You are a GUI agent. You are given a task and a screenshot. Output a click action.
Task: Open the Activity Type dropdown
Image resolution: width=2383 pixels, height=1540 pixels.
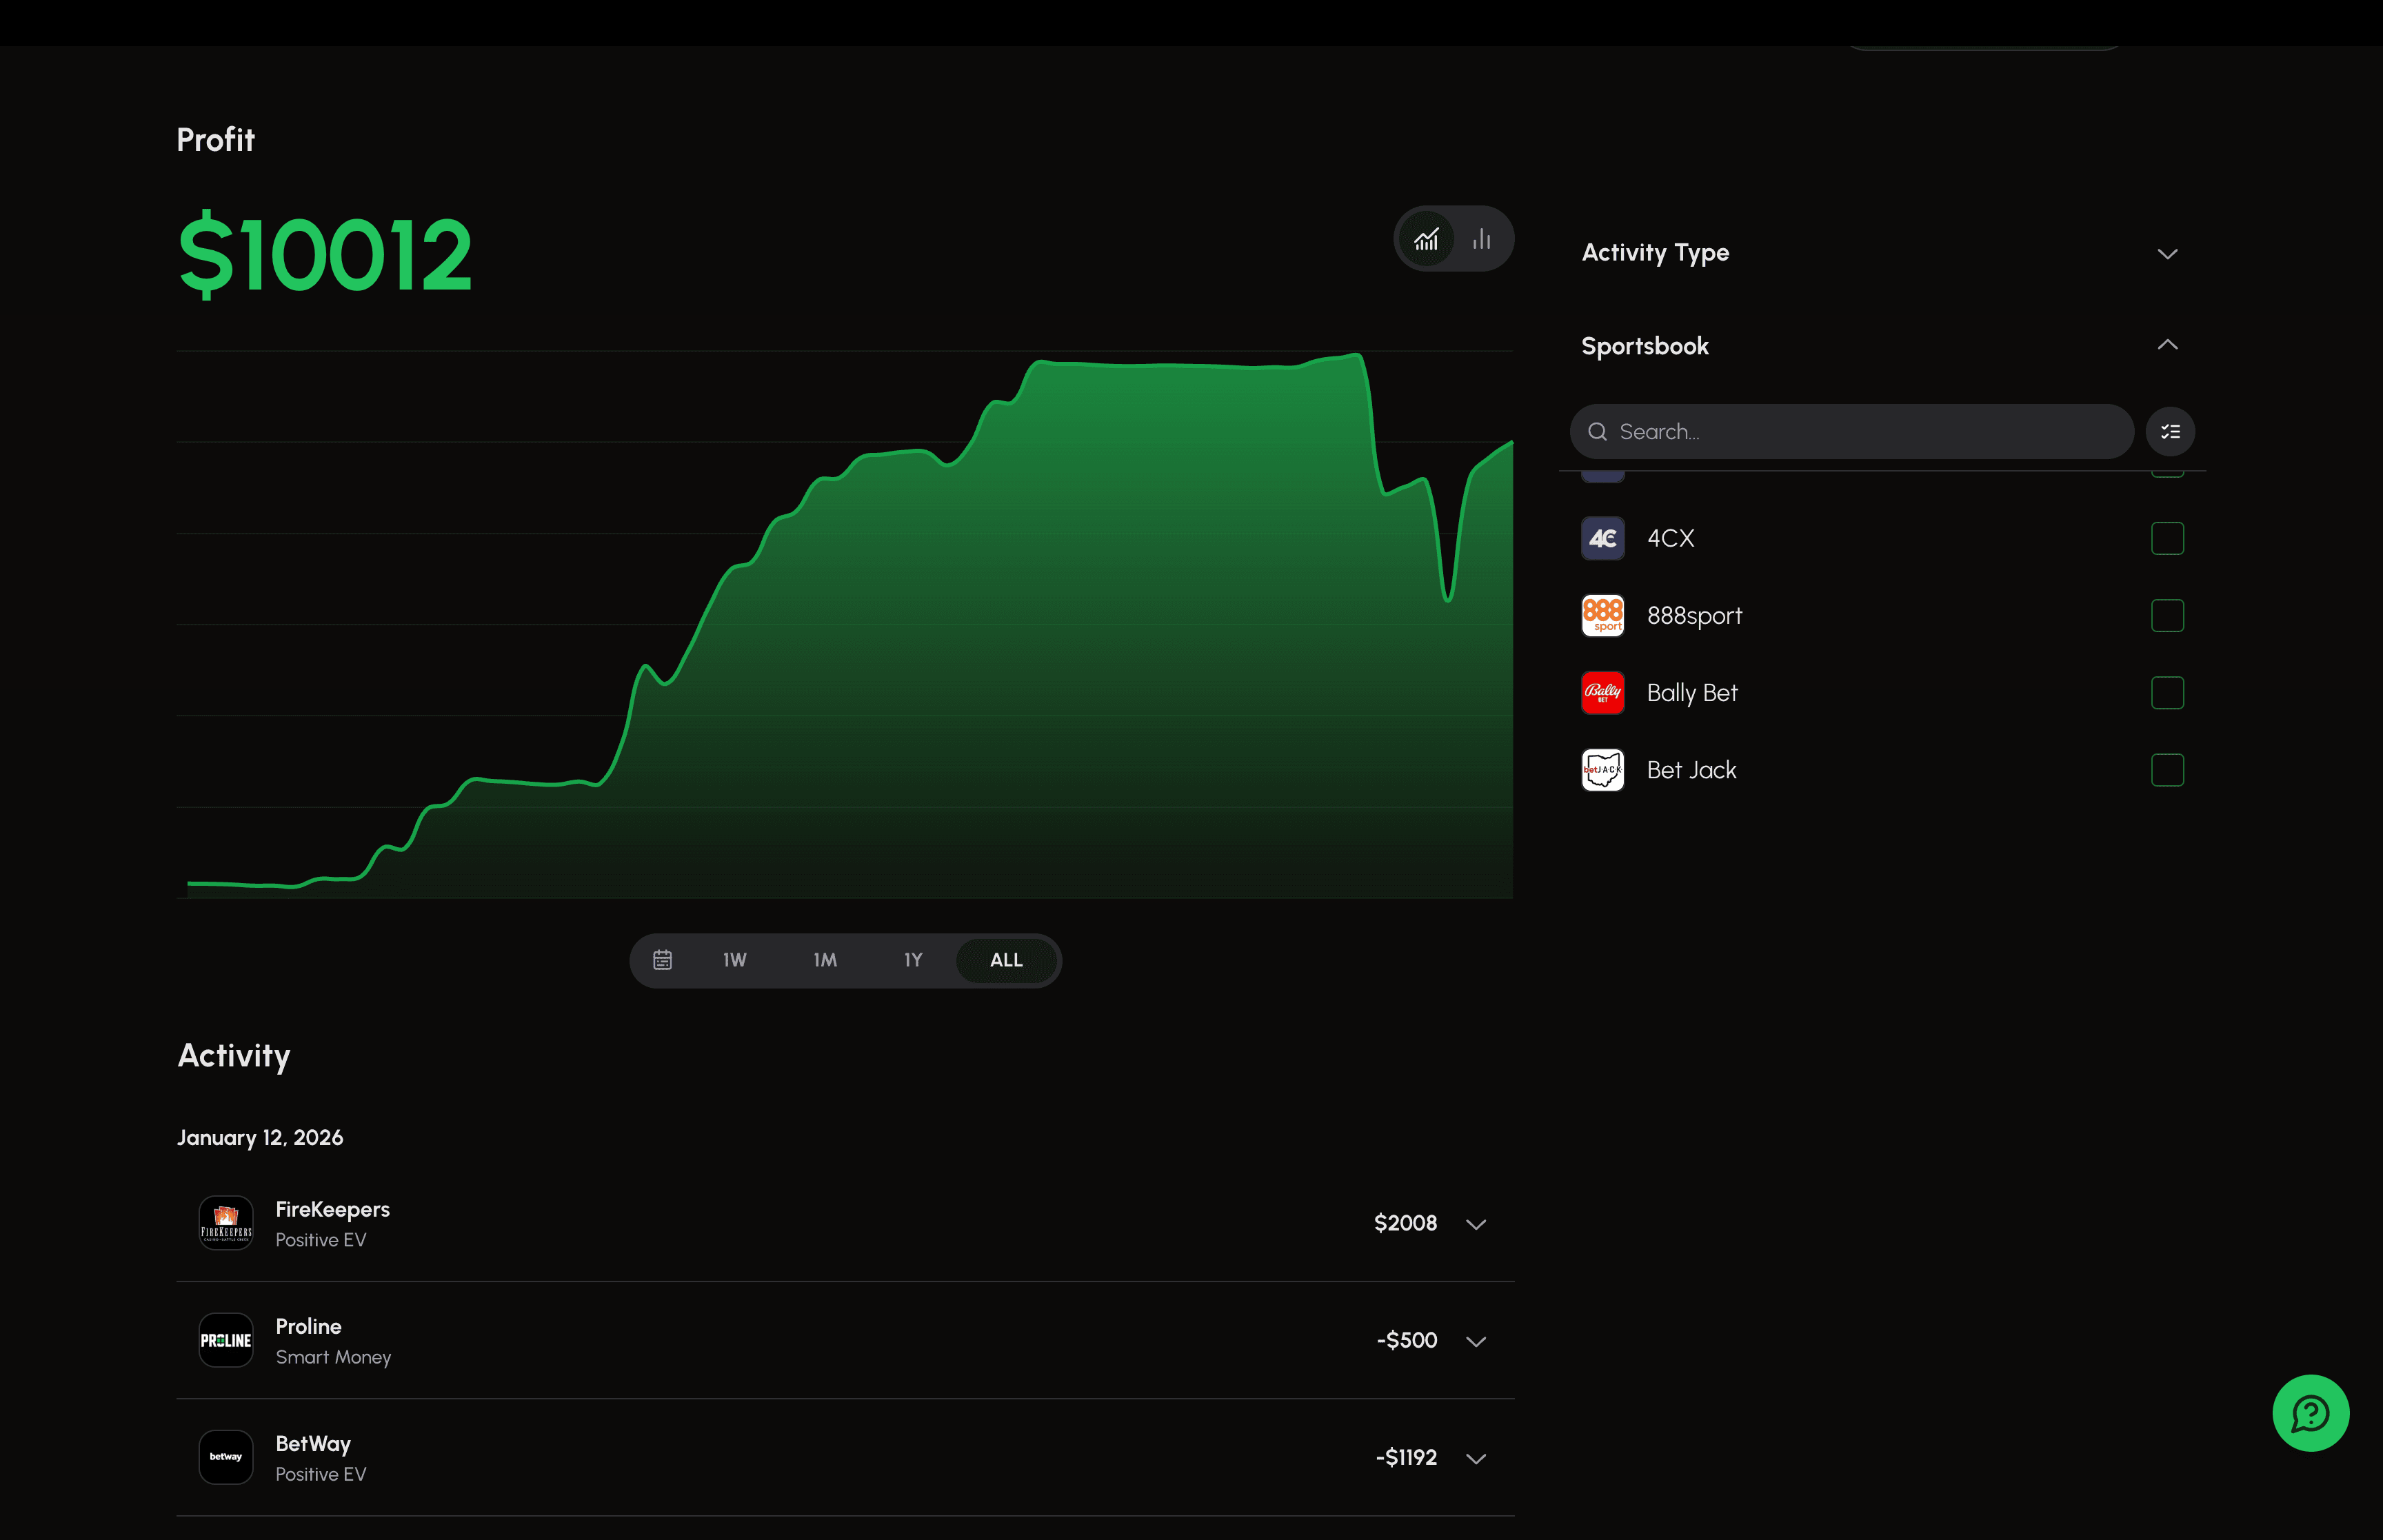pyautogui.click(x=2167, y=253)
